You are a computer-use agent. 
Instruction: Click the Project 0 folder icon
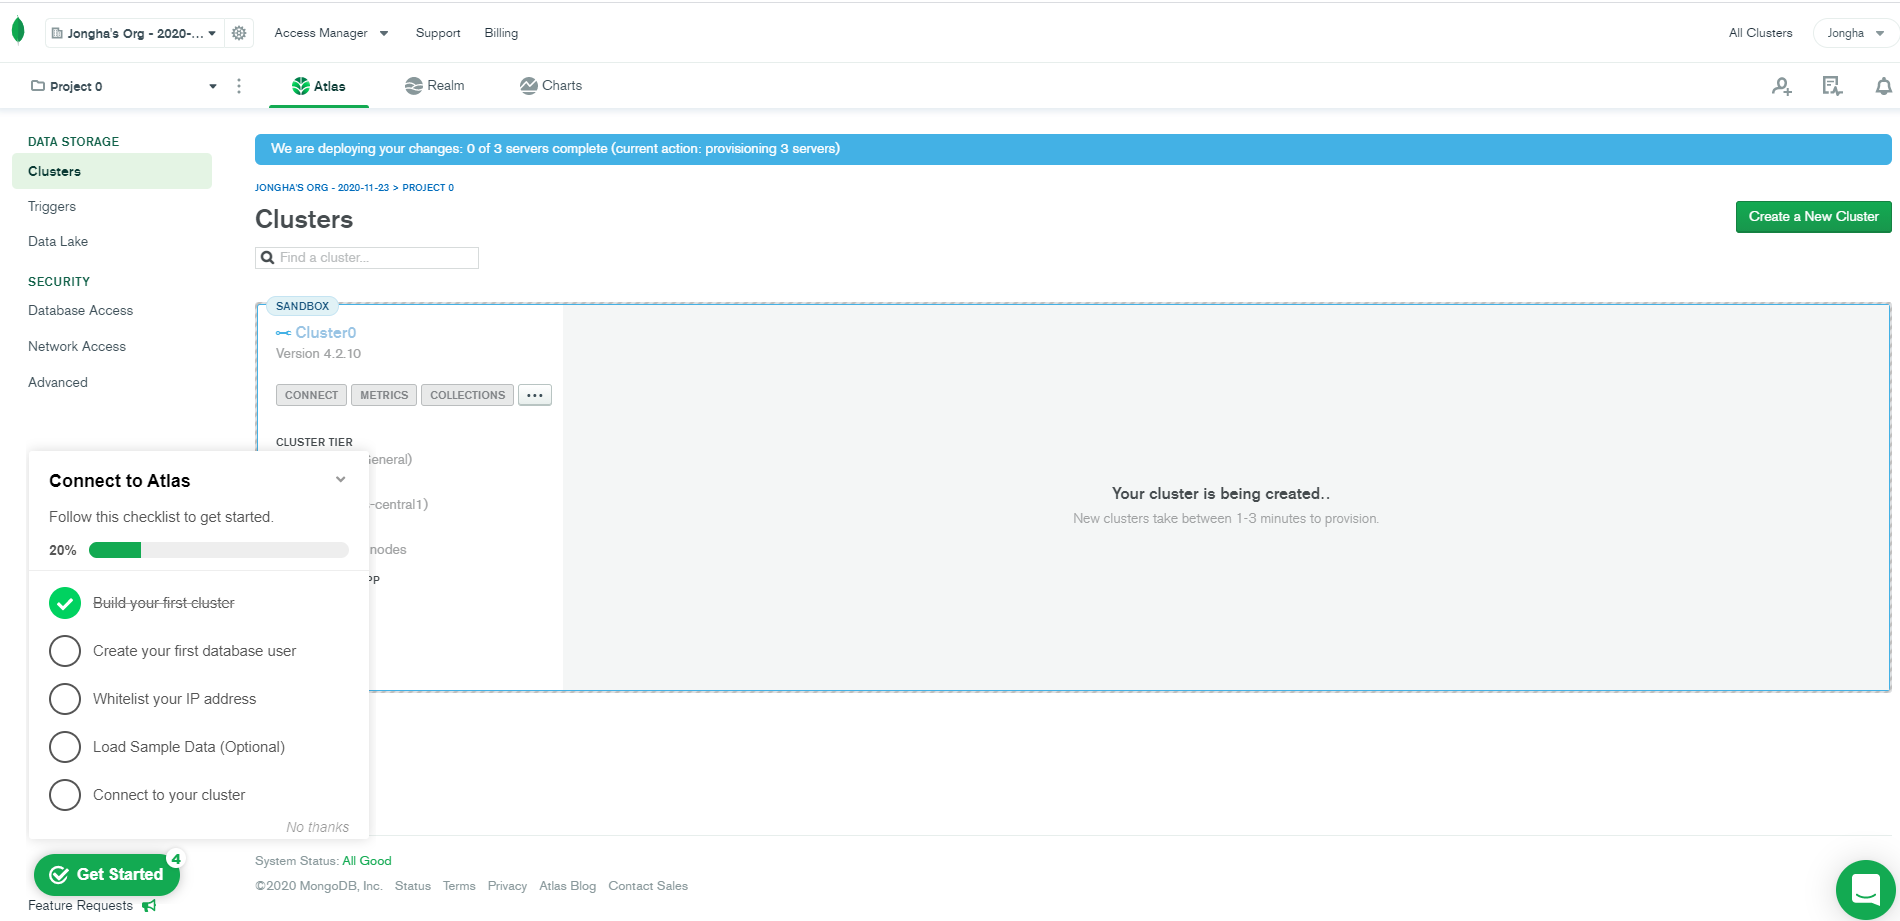tap(37, 86)
